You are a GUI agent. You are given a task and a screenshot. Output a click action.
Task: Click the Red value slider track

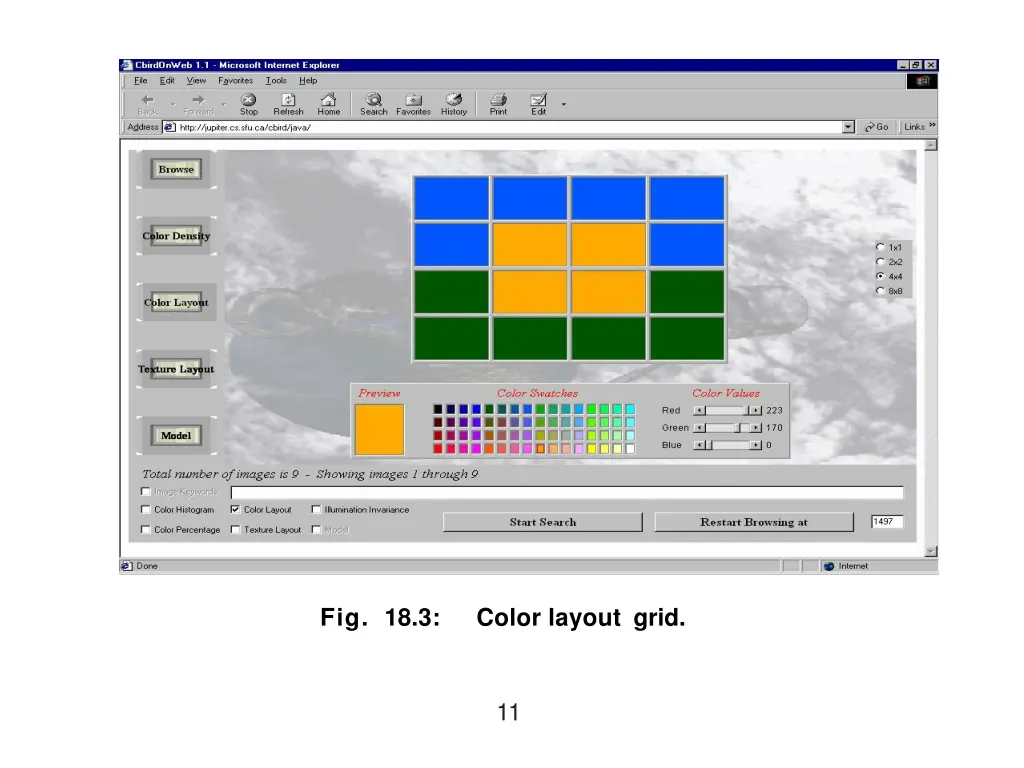[x=727, y=410]
